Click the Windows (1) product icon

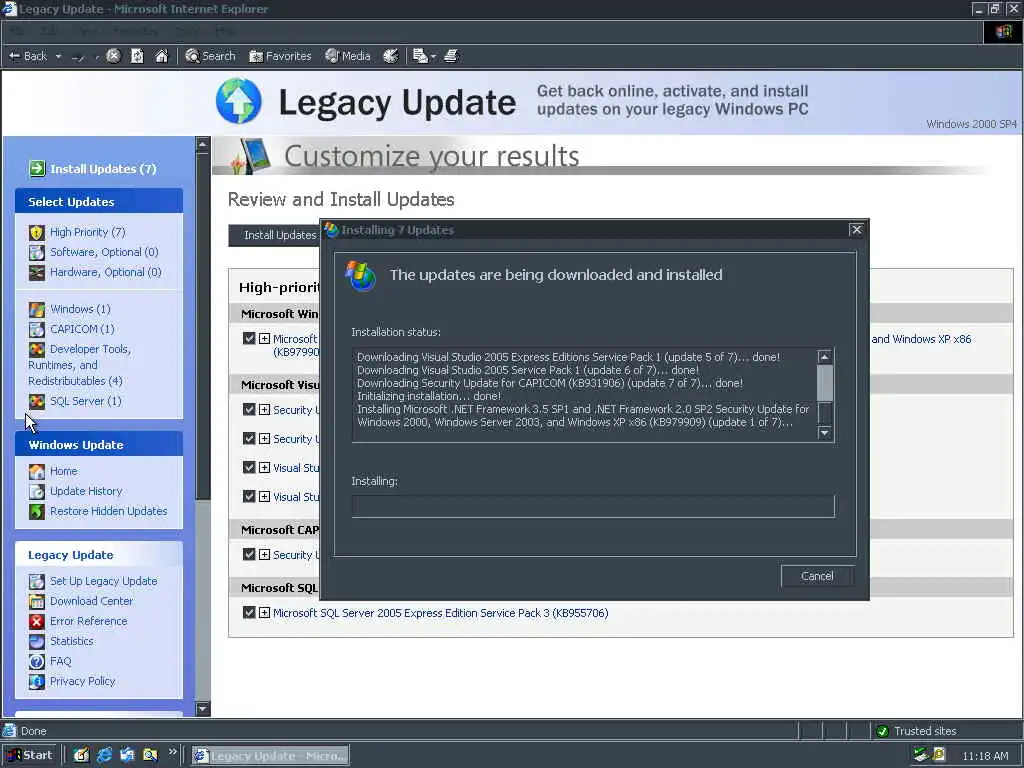[37, 309]
